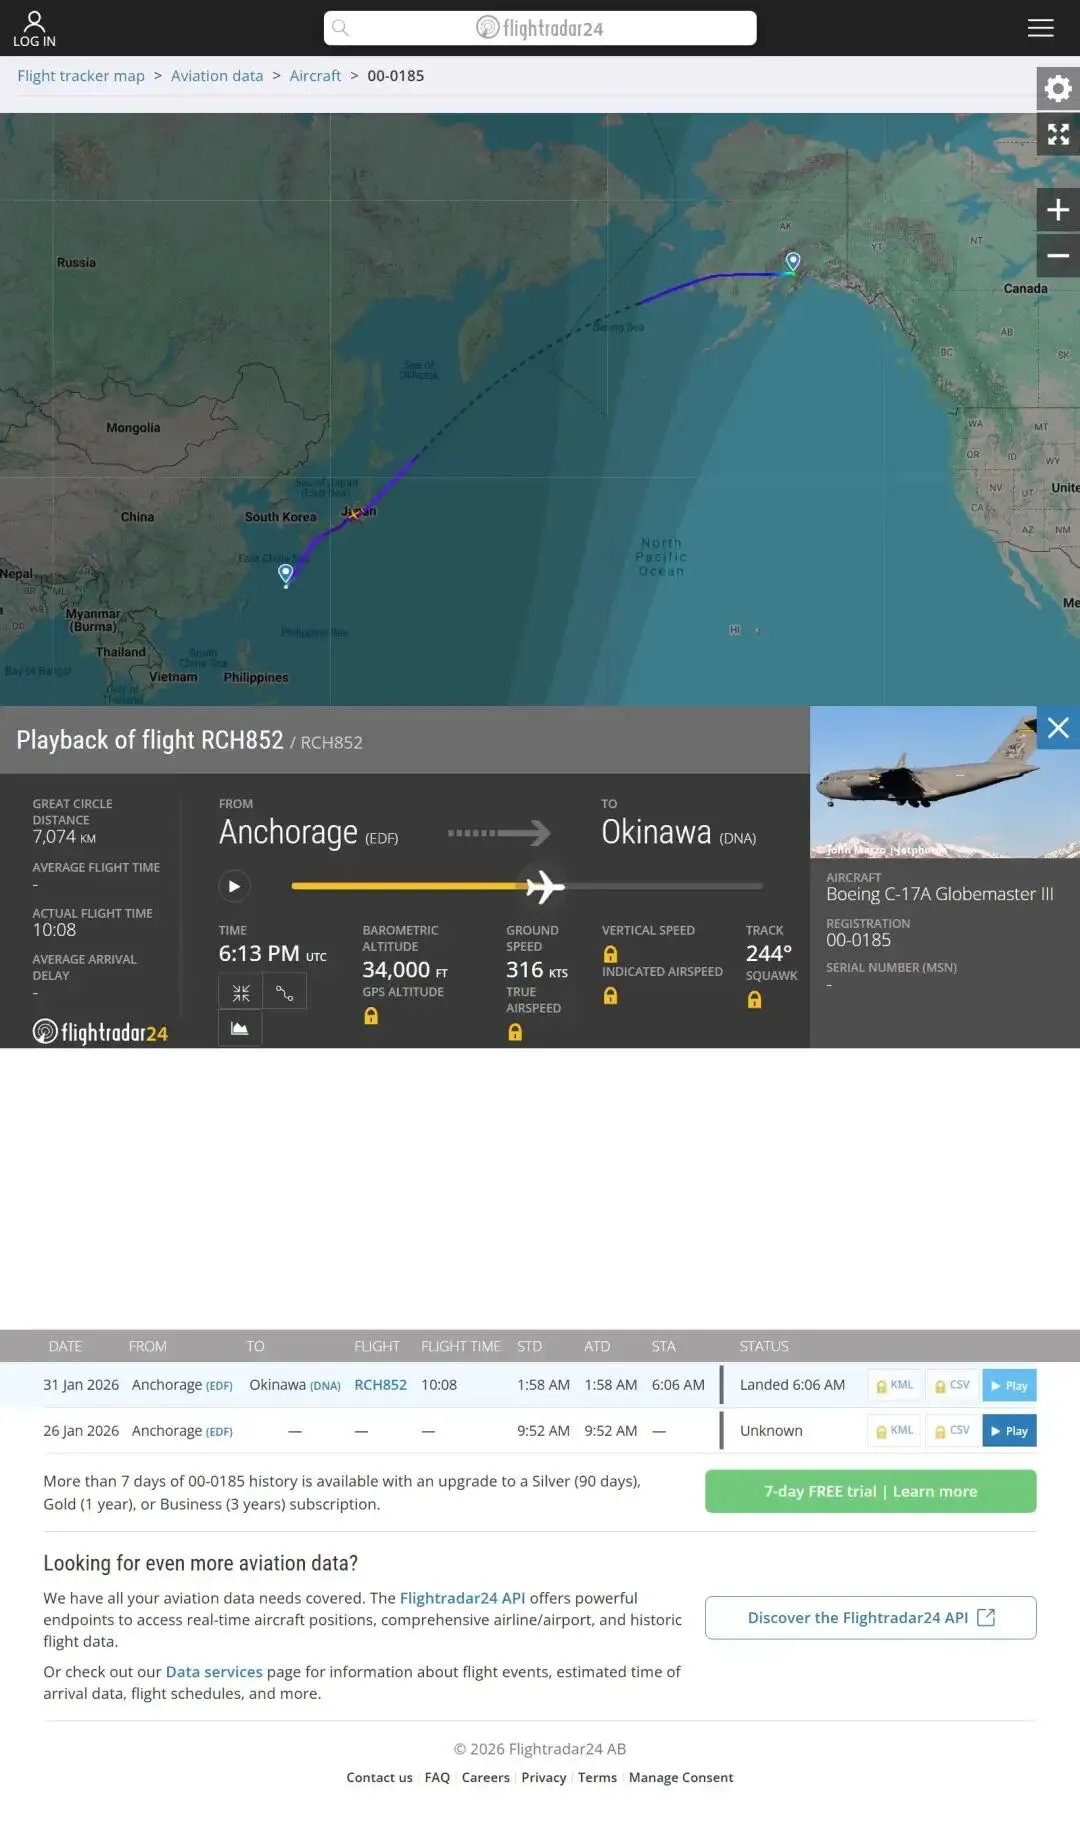Image resolution: width=1080 pixels, height=1822 pixels.
Task: Download CSV for 26 Jan flight
Action: [953, 1431]
